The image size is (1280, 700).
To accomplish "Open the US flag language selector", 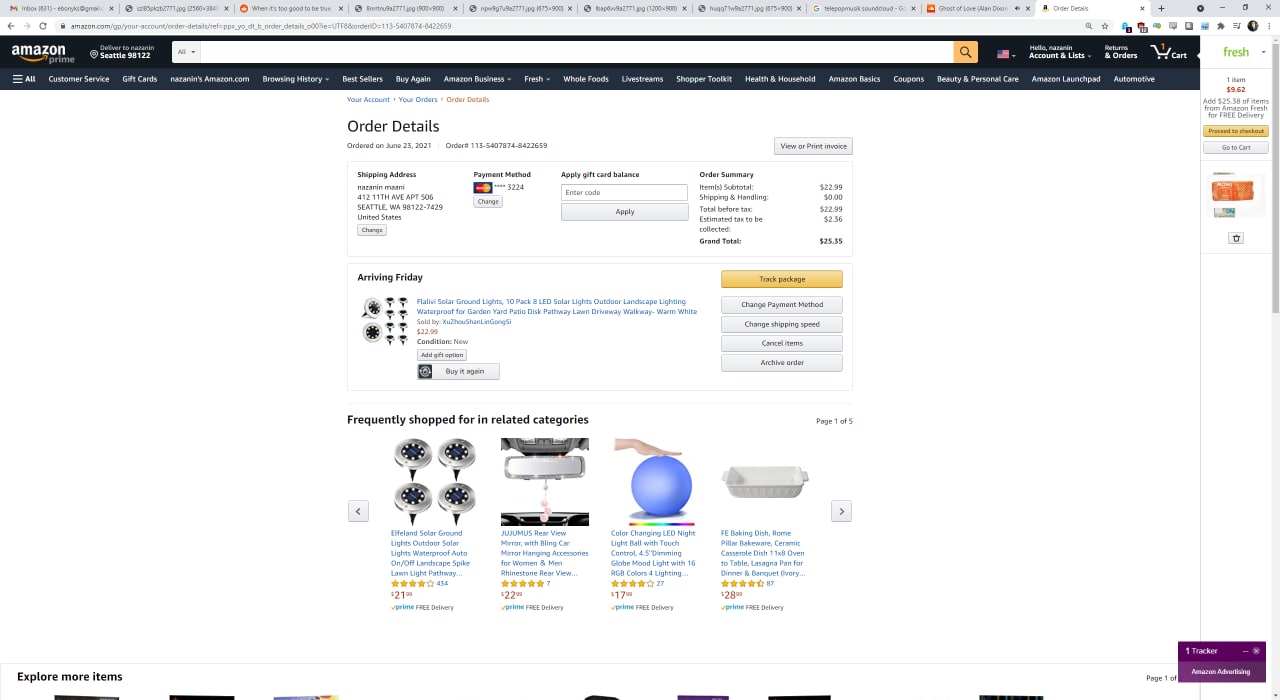I will 1006,54.
